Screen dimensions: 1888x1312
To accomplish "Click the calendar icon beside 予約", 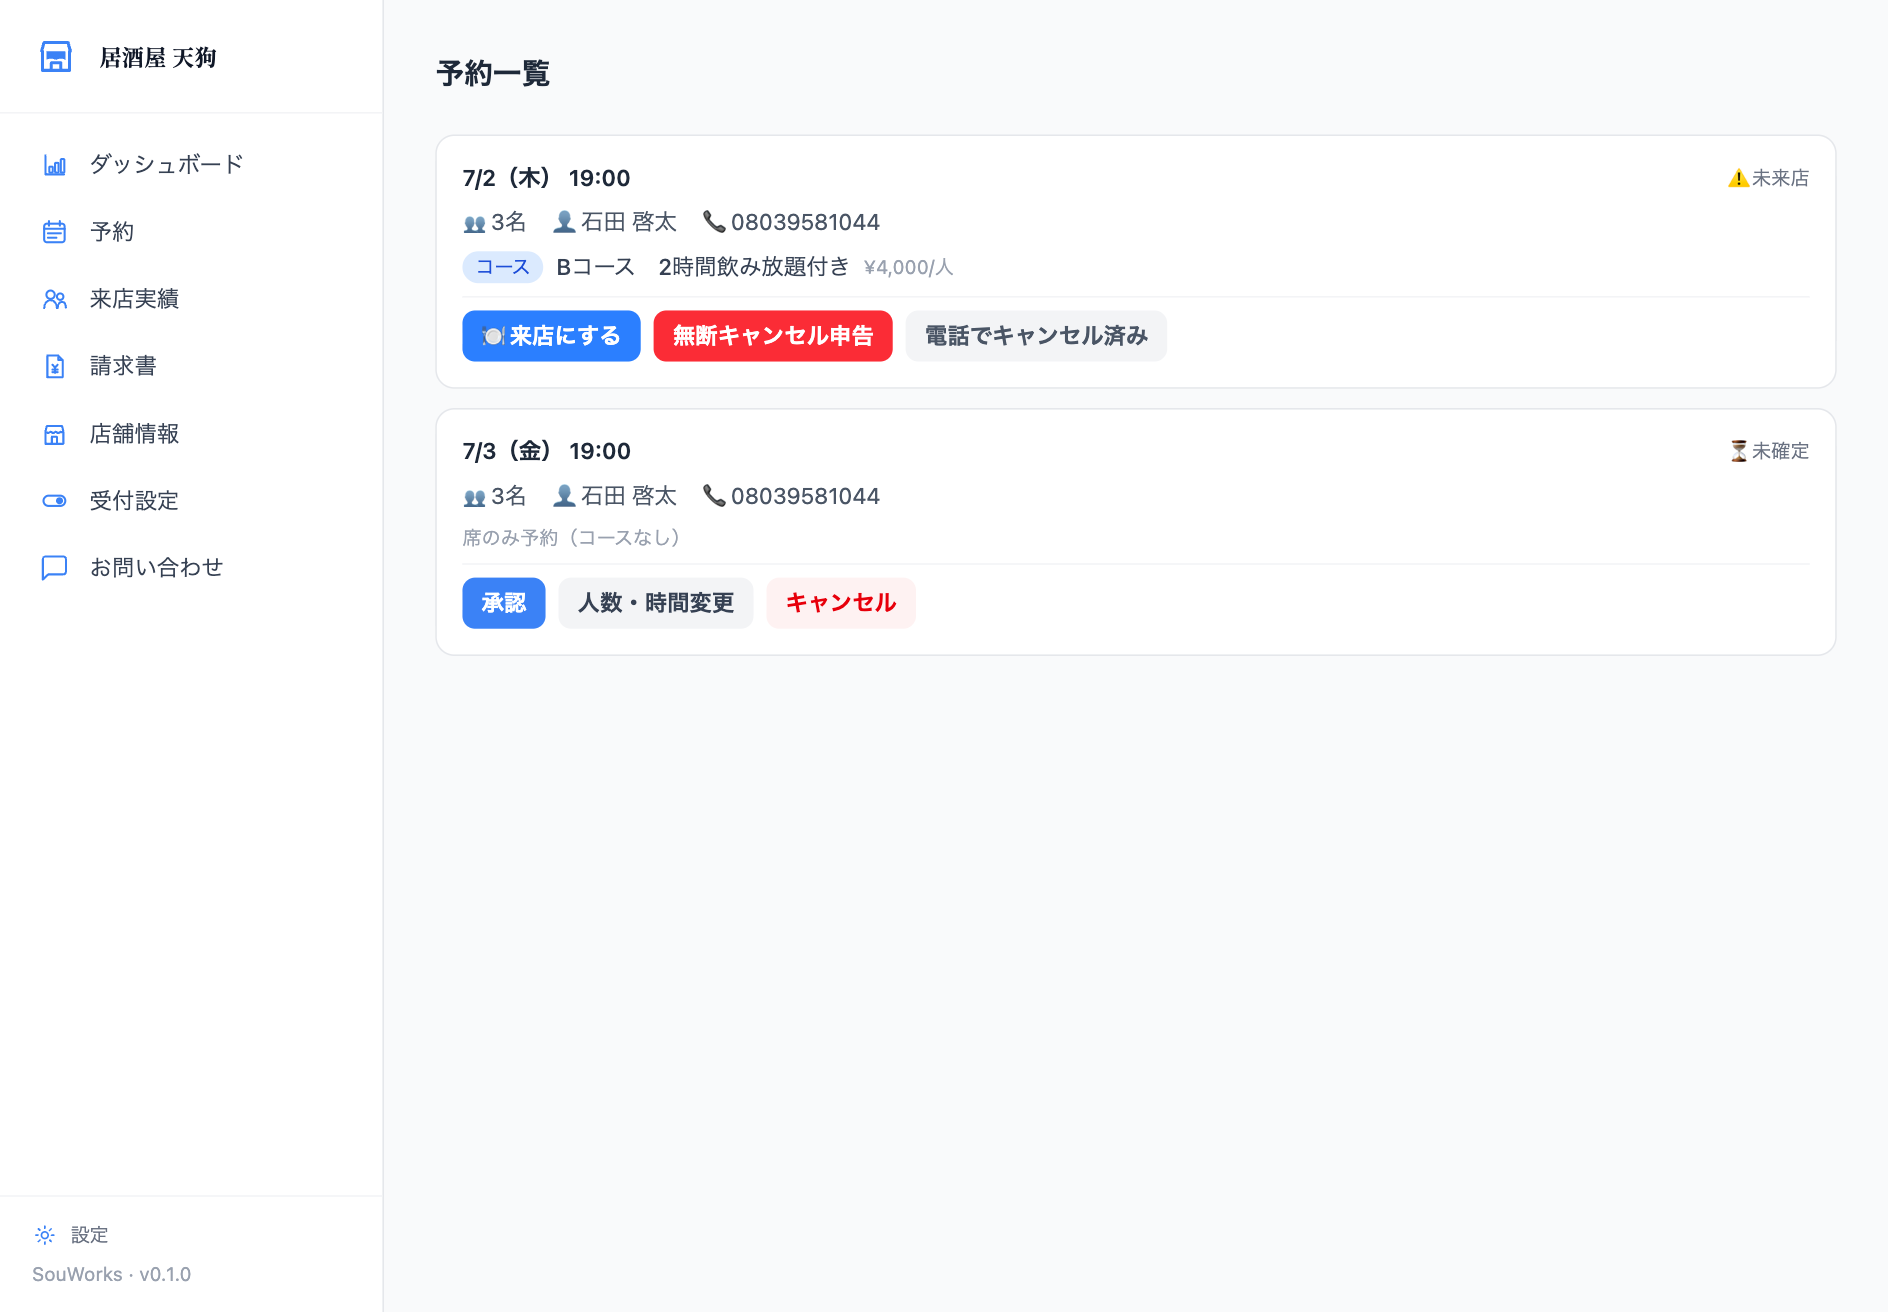I will [55, 232].
